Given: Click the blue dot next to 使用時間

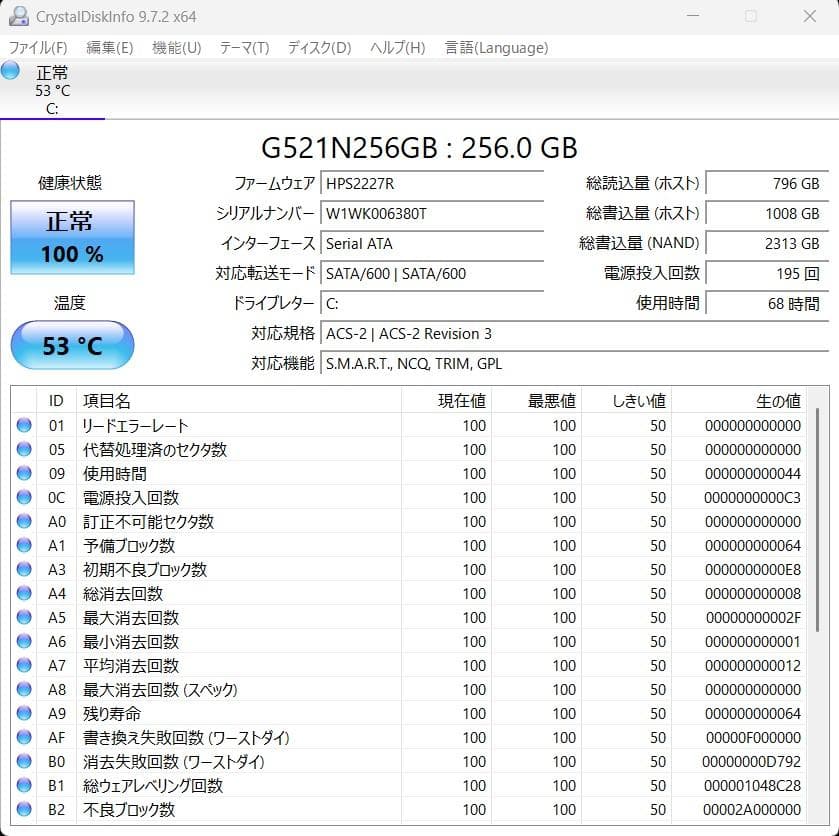Looking at the screenshot, I should click(23, 473).
